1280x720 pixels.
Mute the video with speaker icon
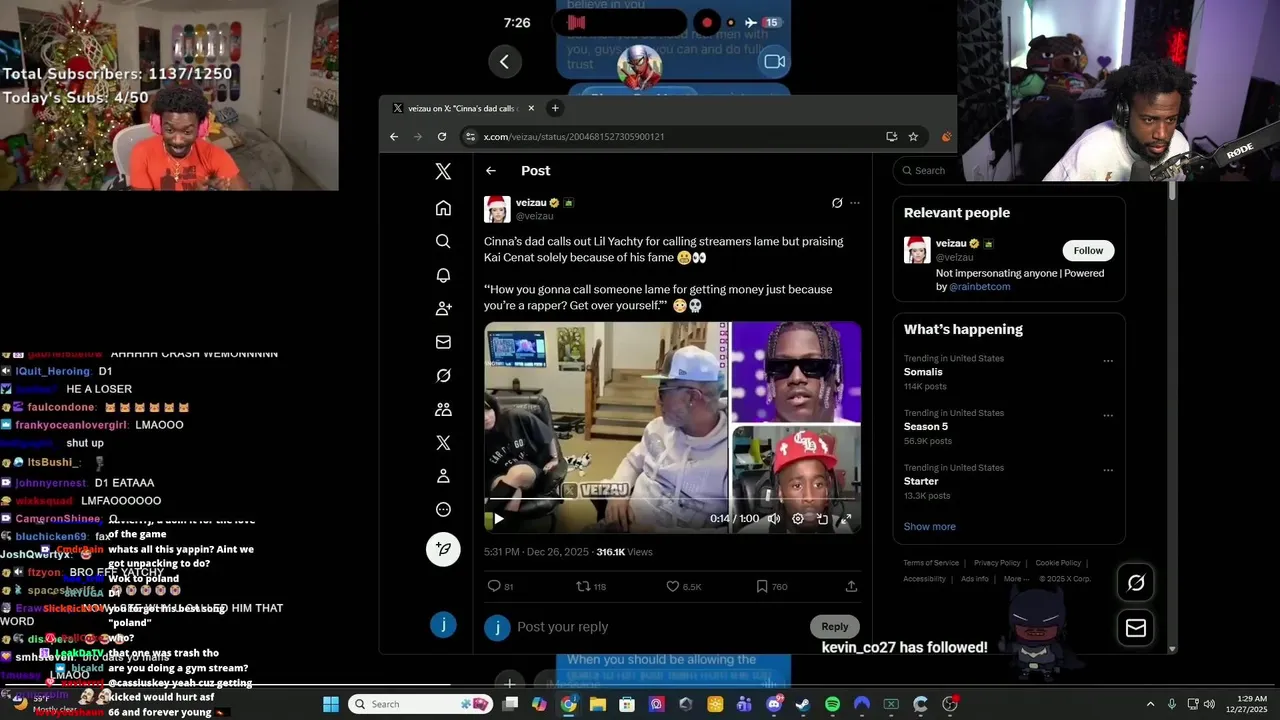pos(773,519)
